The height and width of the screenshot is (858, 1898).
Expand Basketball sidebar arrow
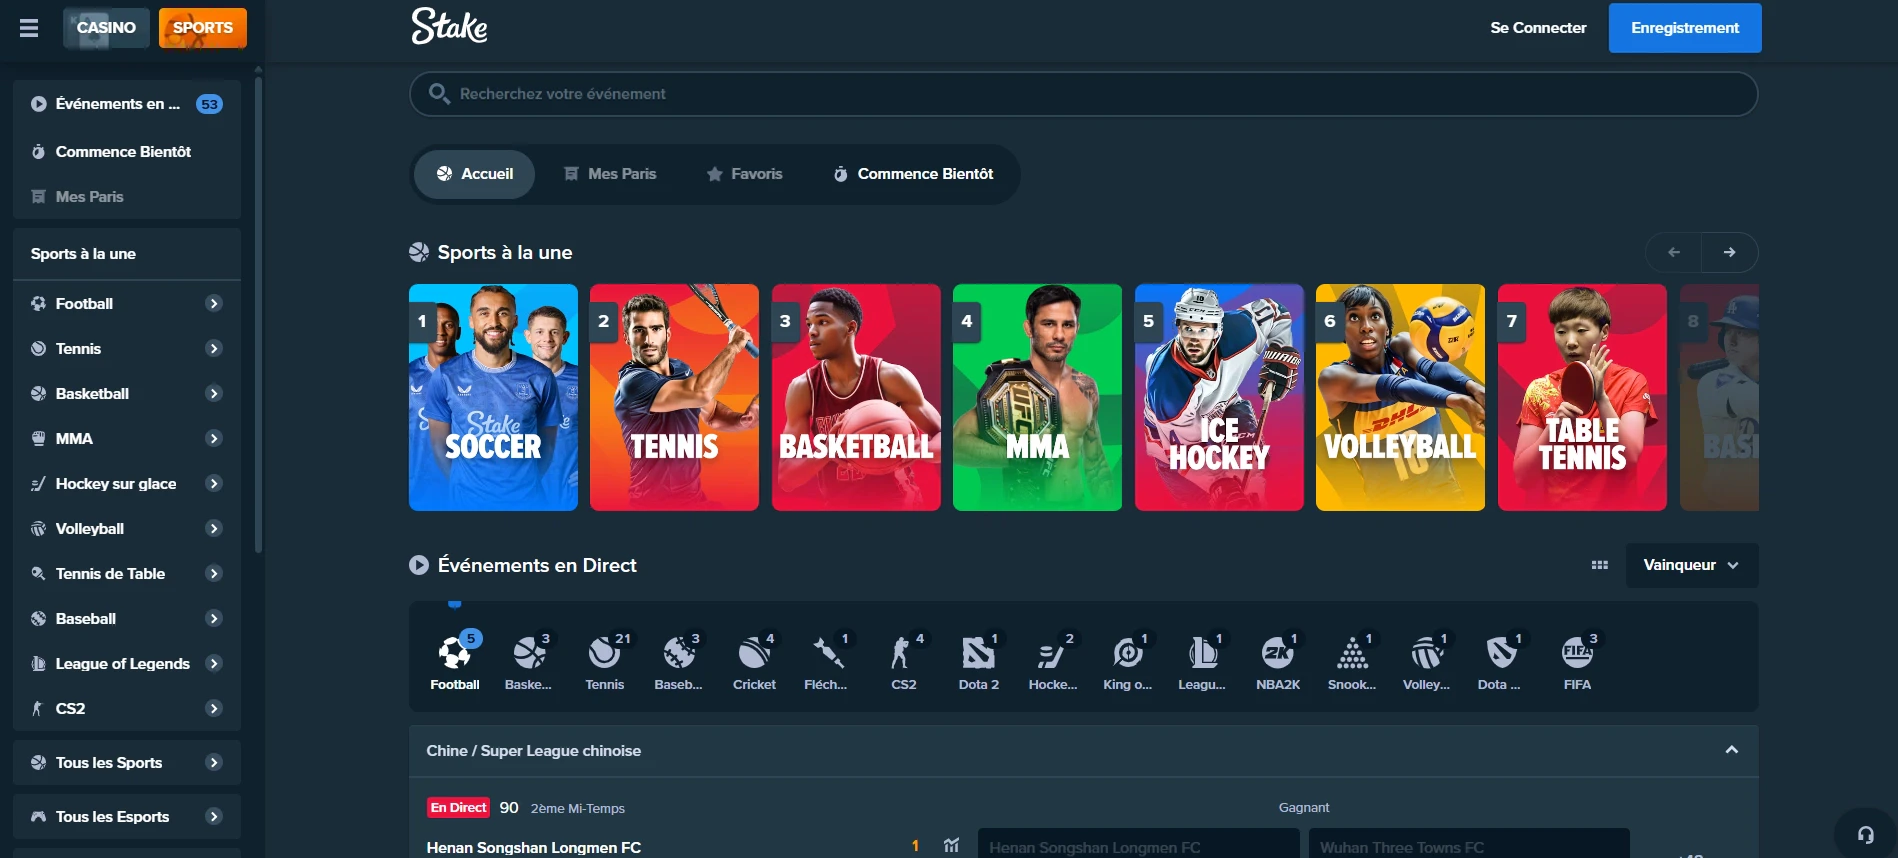coord(214,393)
